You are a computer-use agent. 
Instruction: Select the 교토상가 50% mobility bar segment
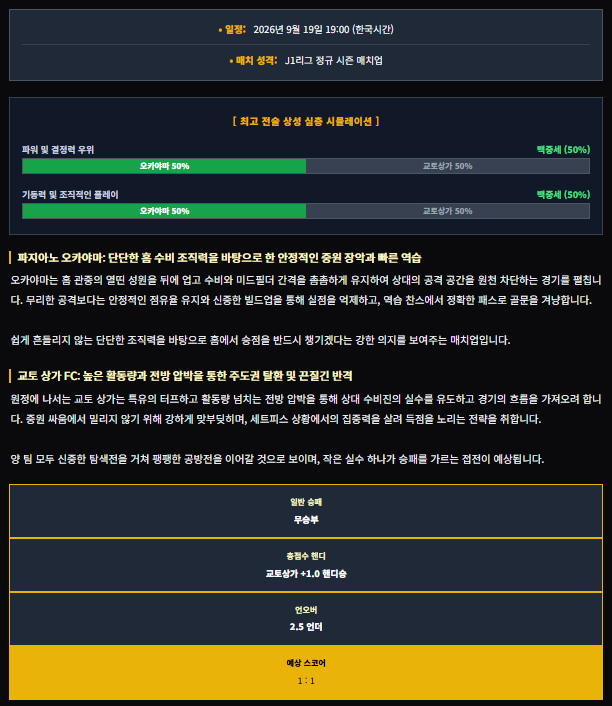[448, 211]
